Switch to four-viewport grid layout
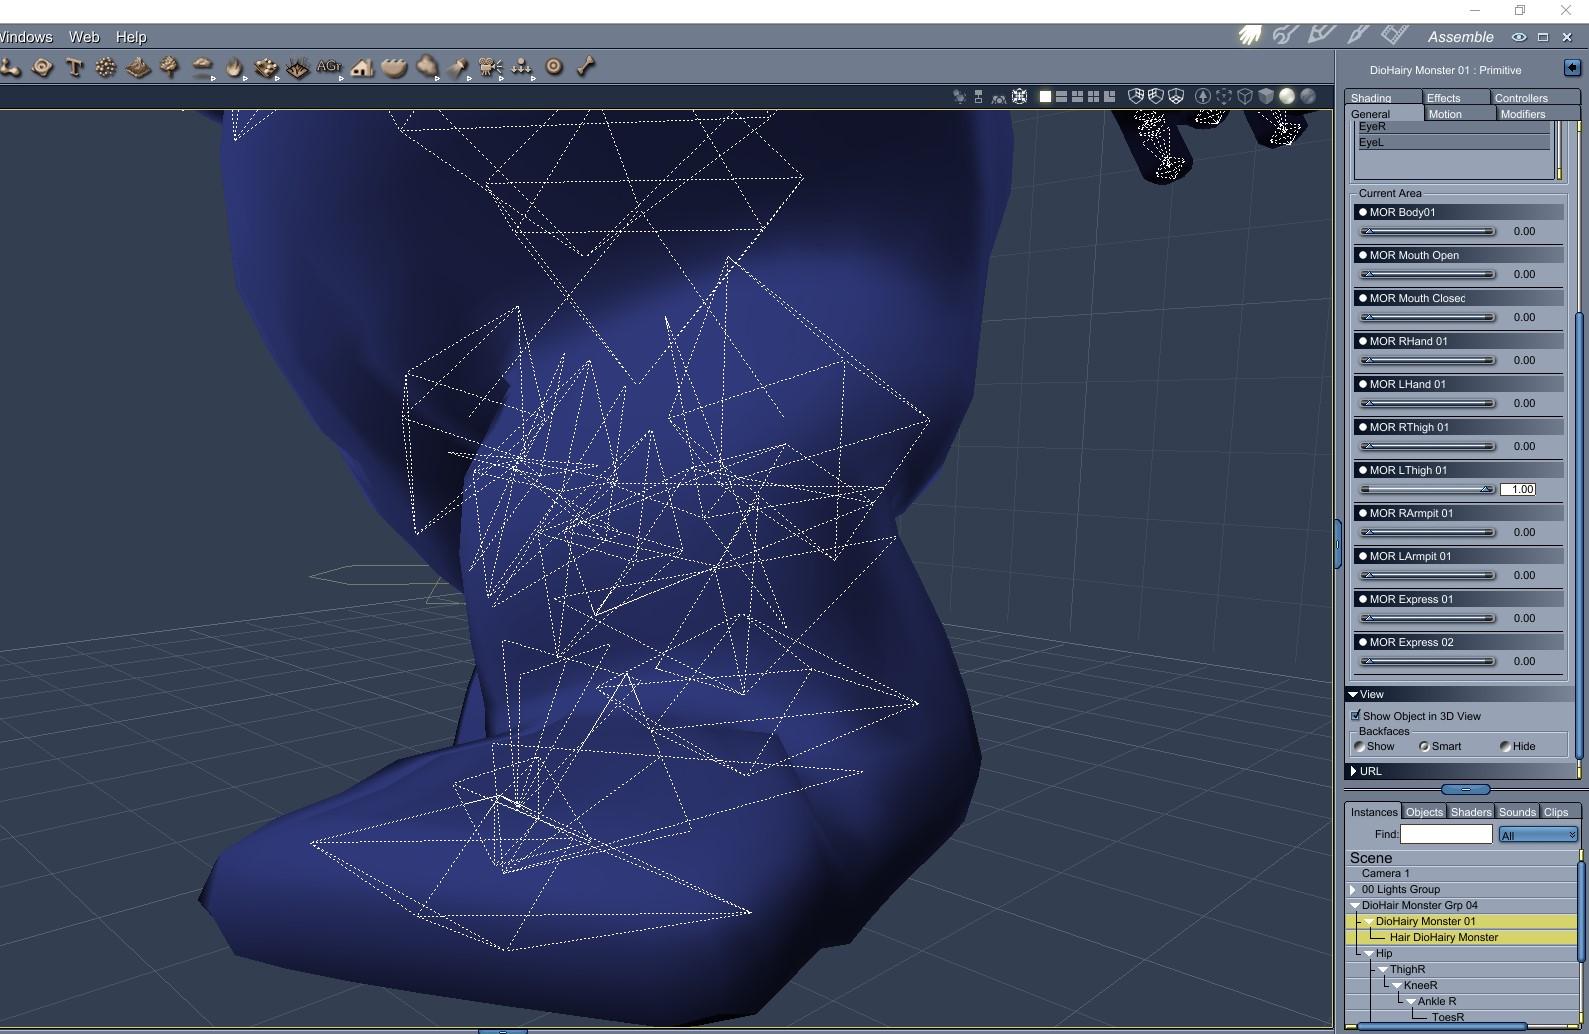This screenshot has width=1589, height=1034. (1093, 96)
